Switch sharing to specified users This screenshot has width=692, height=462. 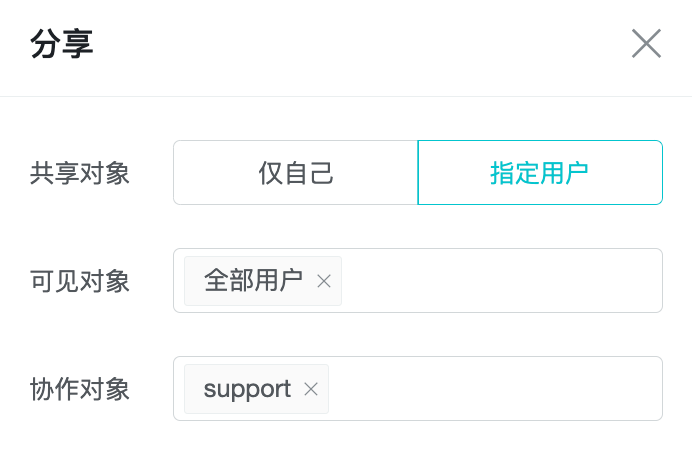[x=540, y=173]
